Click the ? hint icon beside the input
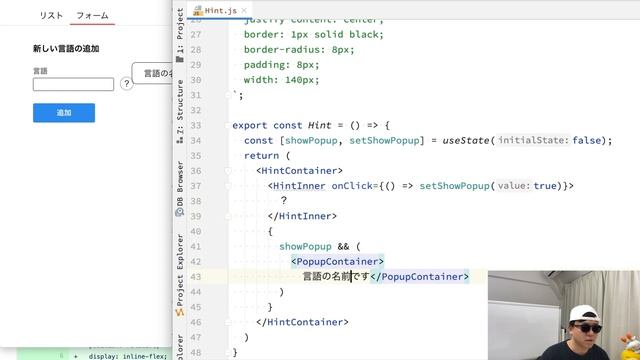The image size is (640, 360). (127, 84)
